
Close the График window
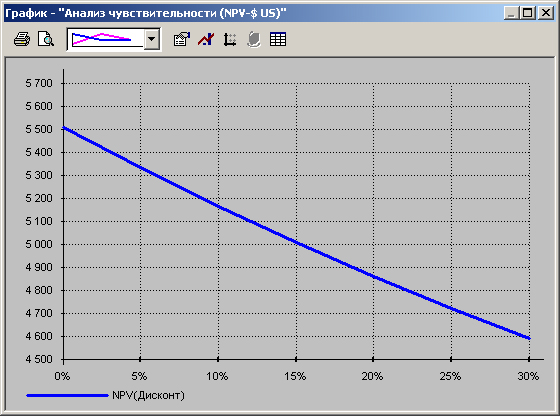click(546, 13)
